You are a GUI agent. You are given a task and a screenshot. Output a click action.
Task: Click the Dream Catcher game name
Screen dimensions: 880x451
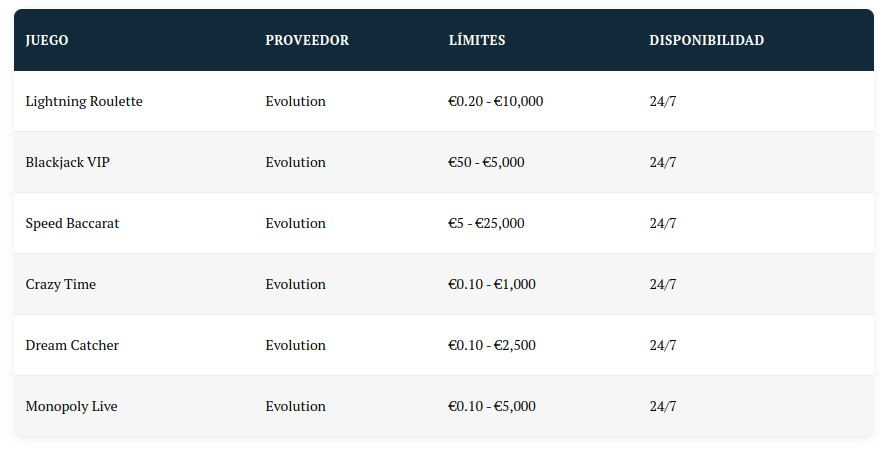point(72,346)
